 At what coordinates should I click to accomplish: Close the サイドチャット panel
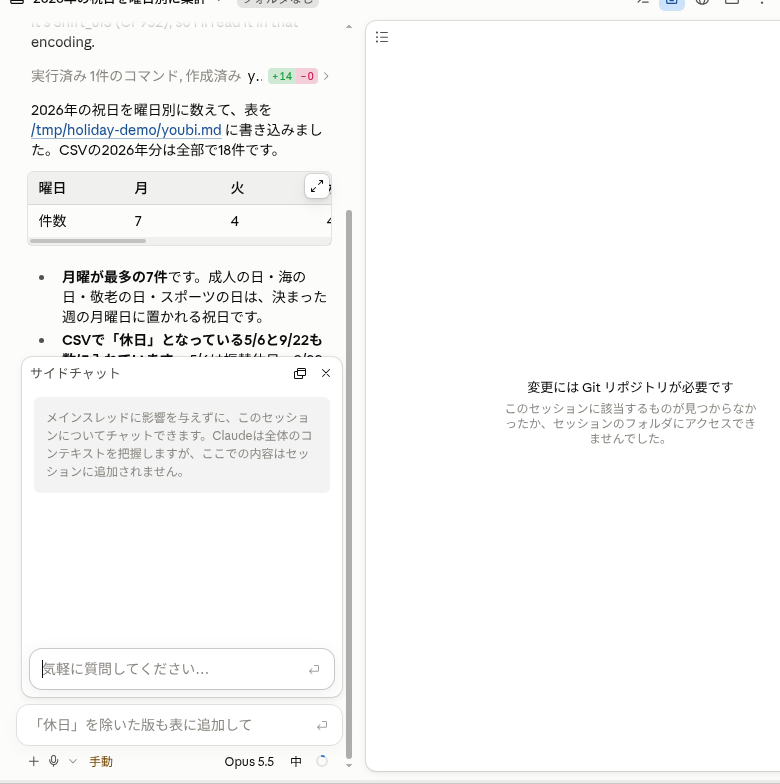pyautogui.click(x=326, y=374)
